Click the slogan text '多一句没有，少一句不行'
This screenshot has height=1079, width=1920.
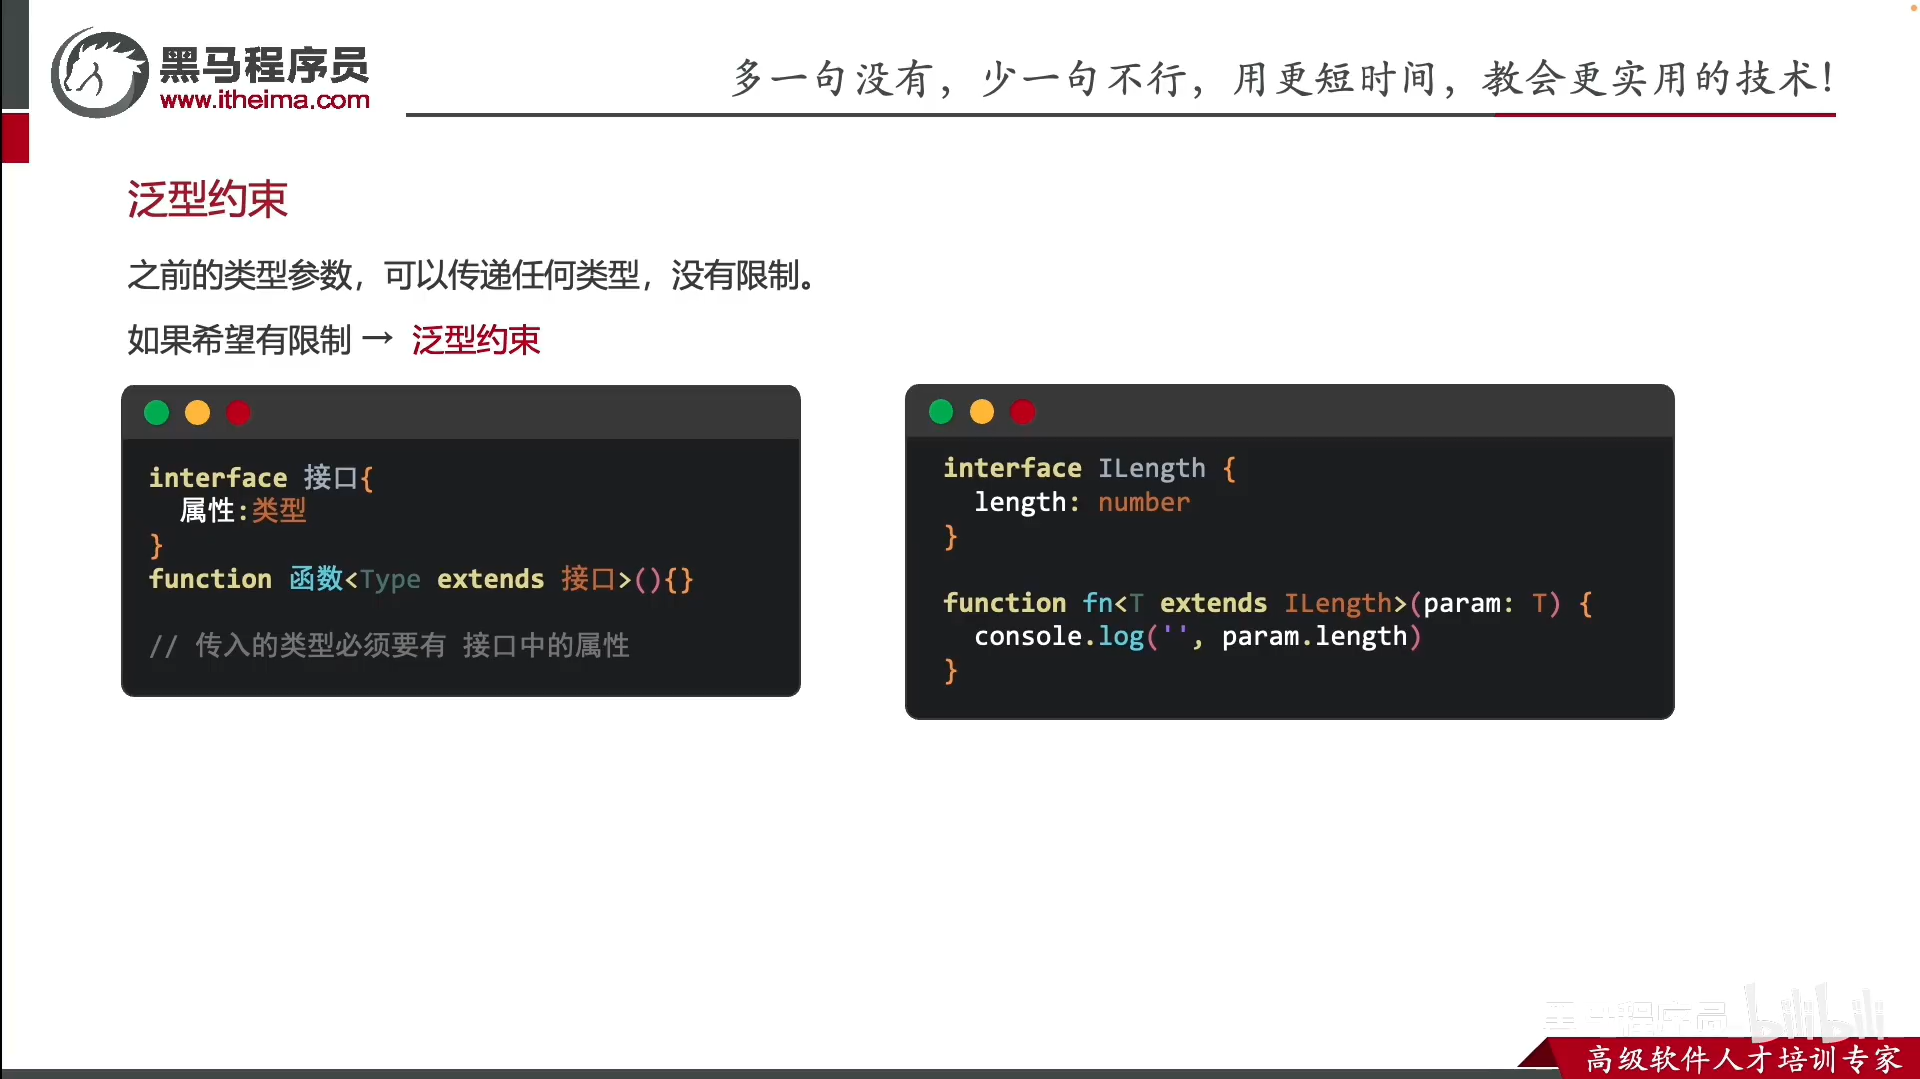point(960,78)
